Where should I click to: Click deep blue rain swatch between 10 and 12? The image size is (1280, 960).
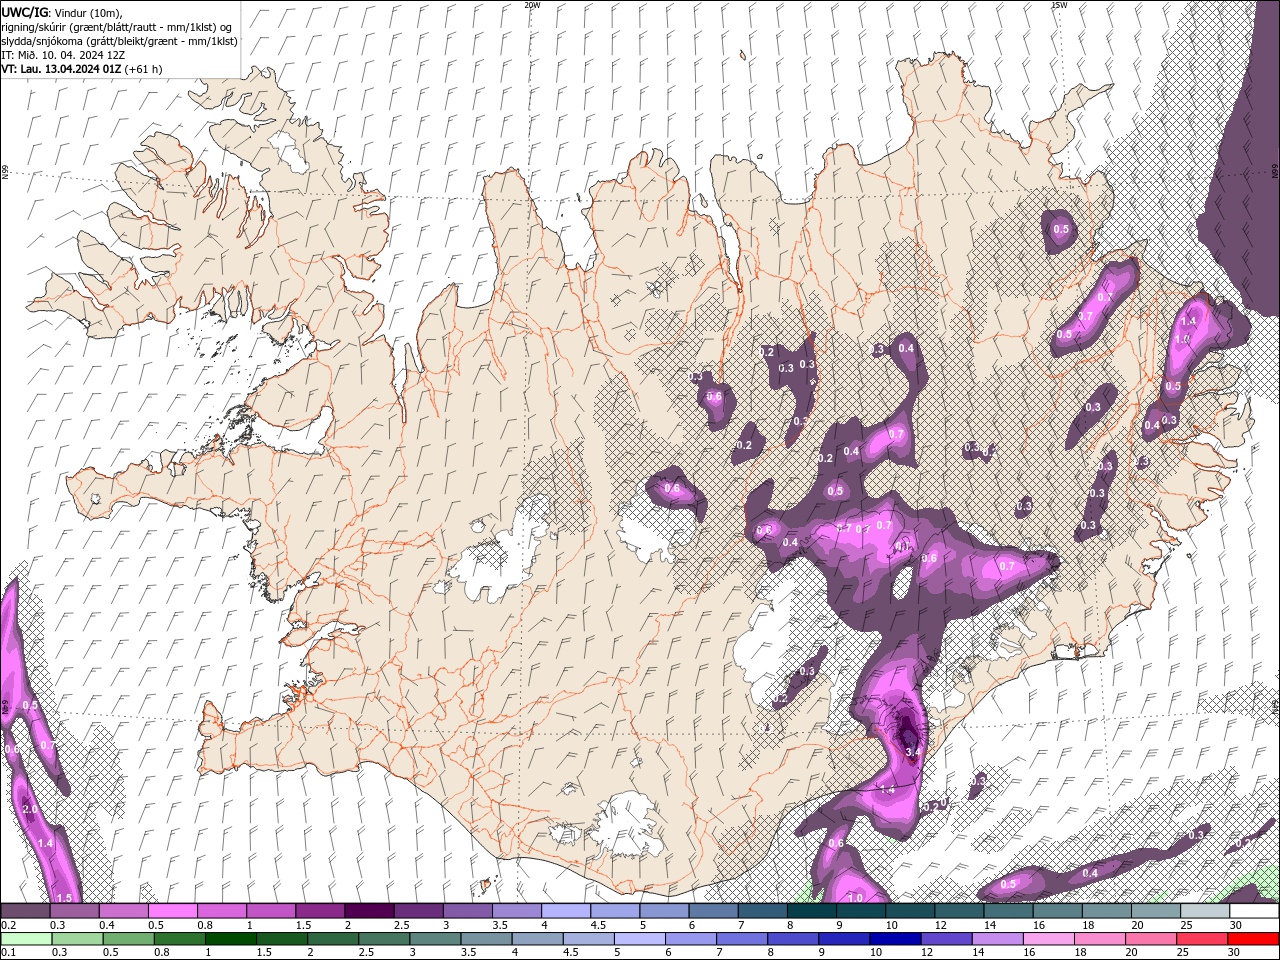point(895,939)
